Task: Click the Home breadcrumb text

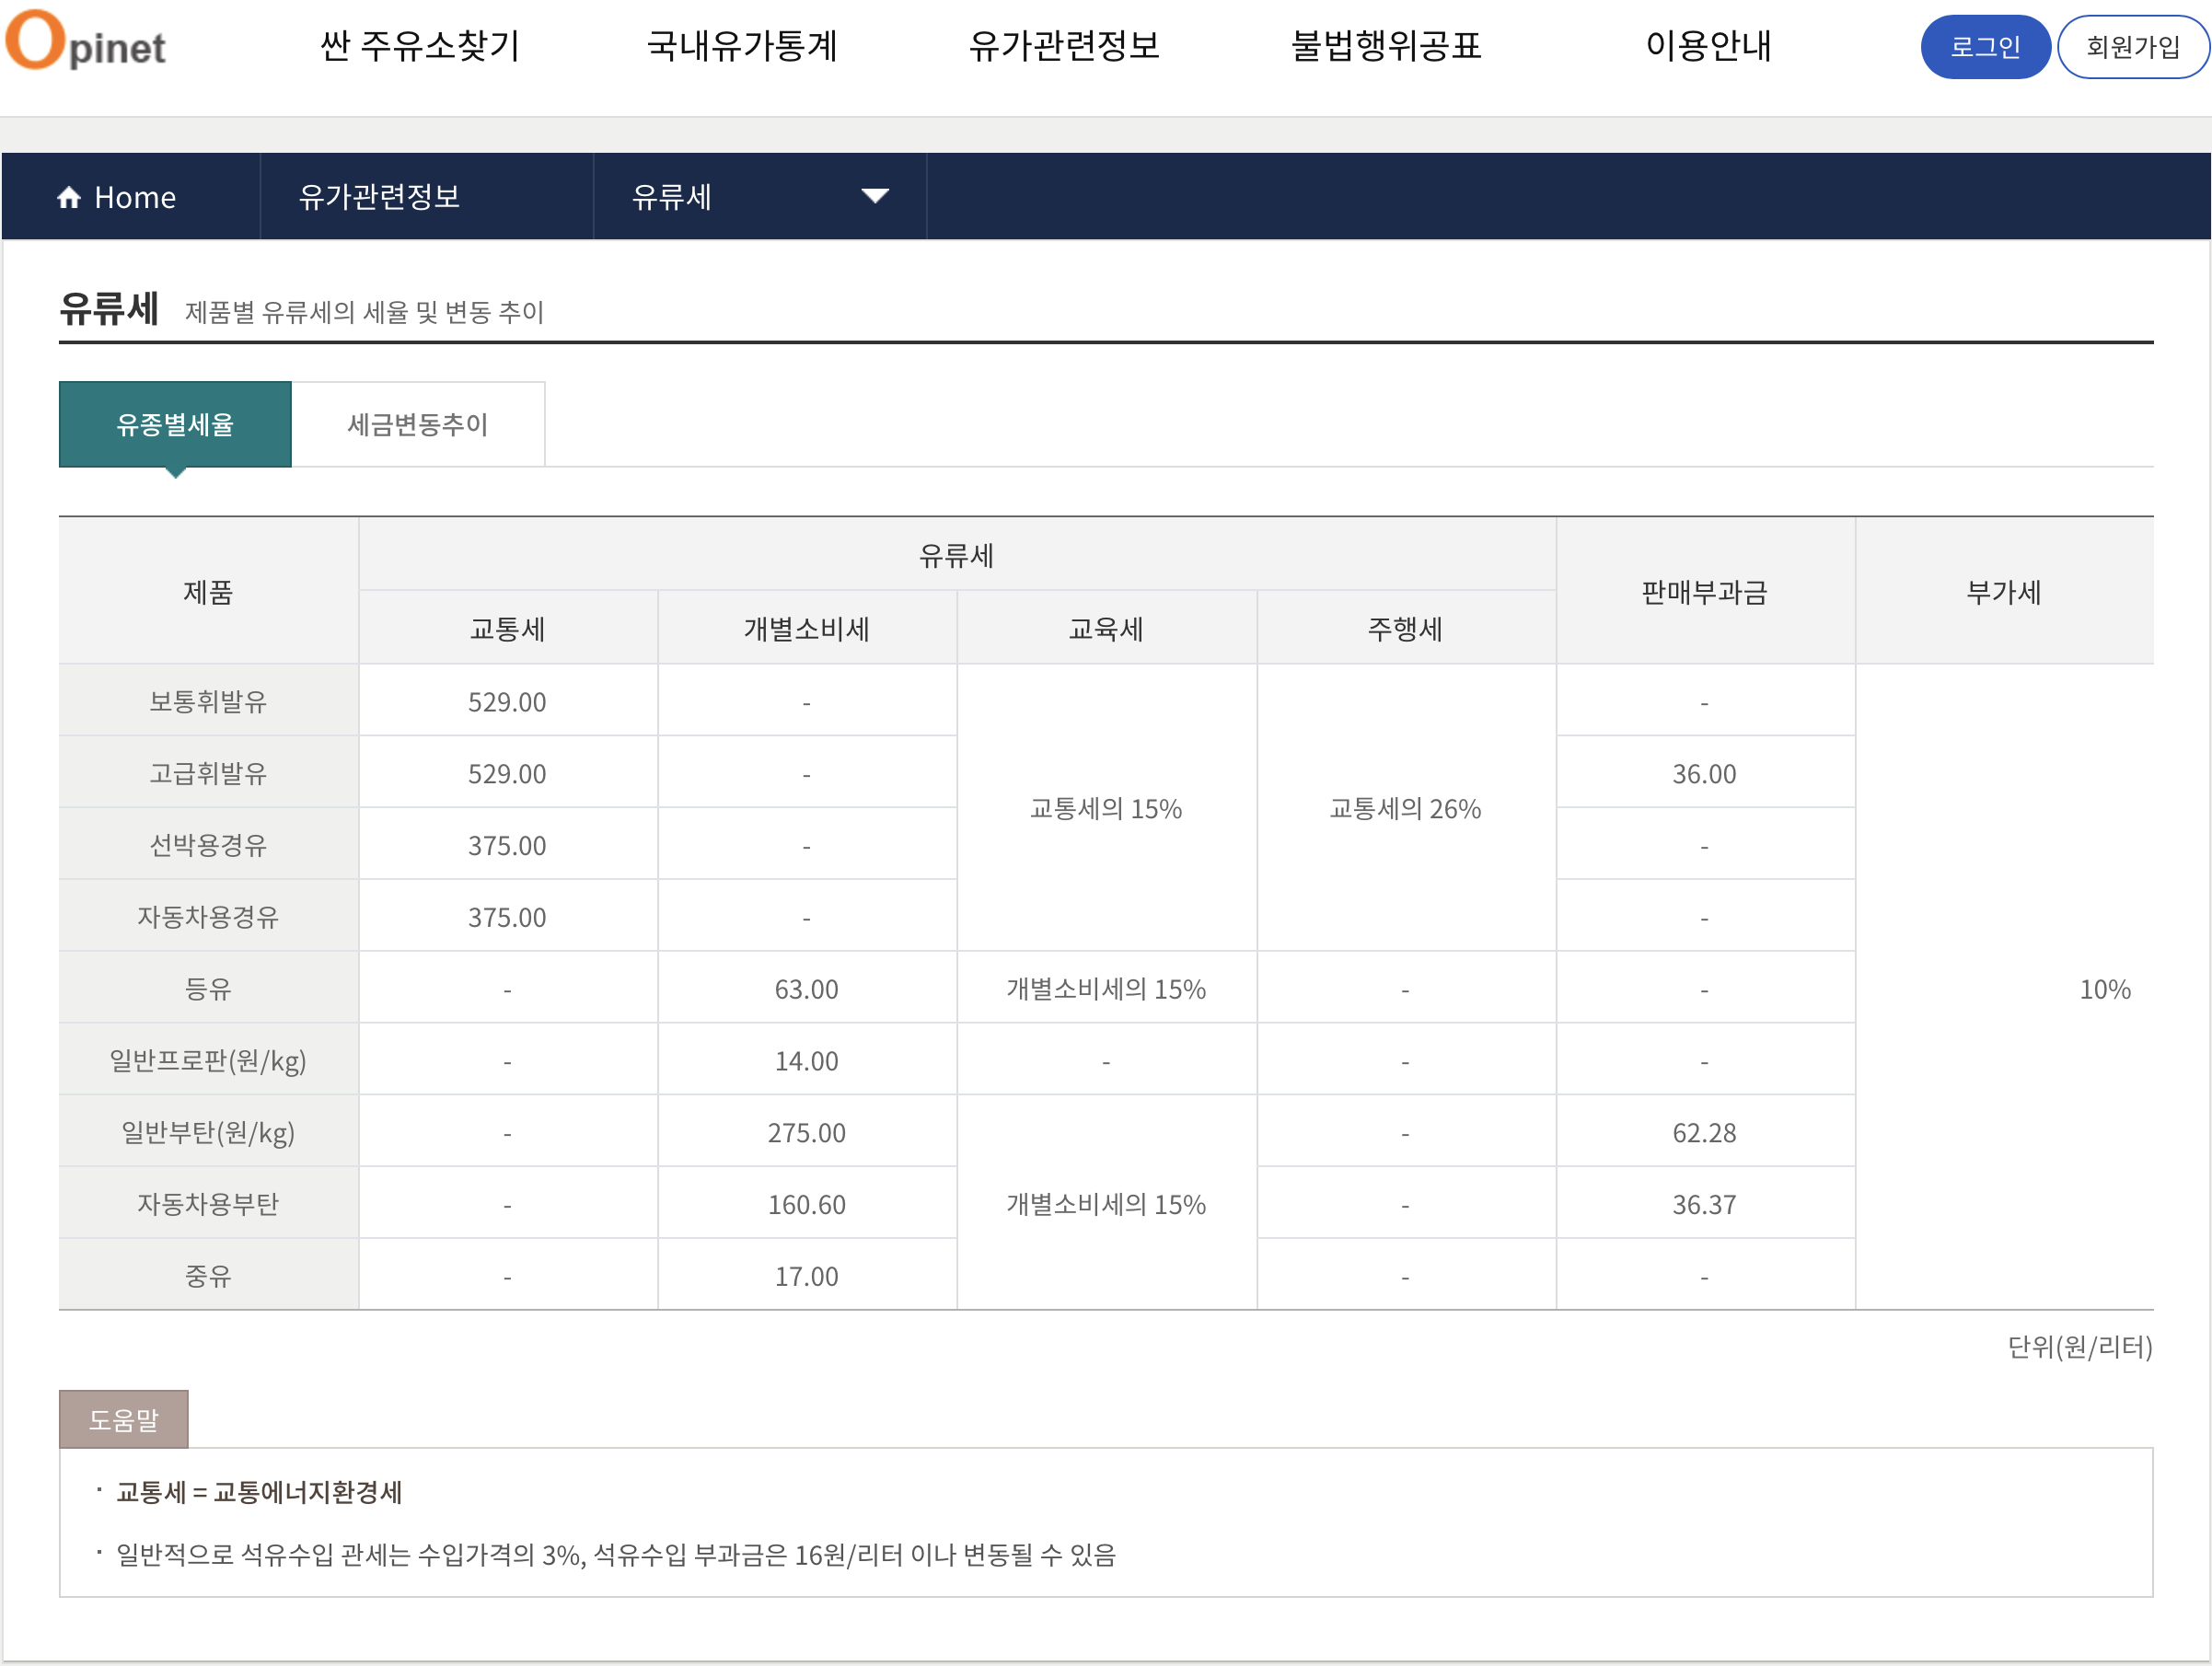Action: pos(135,197)
